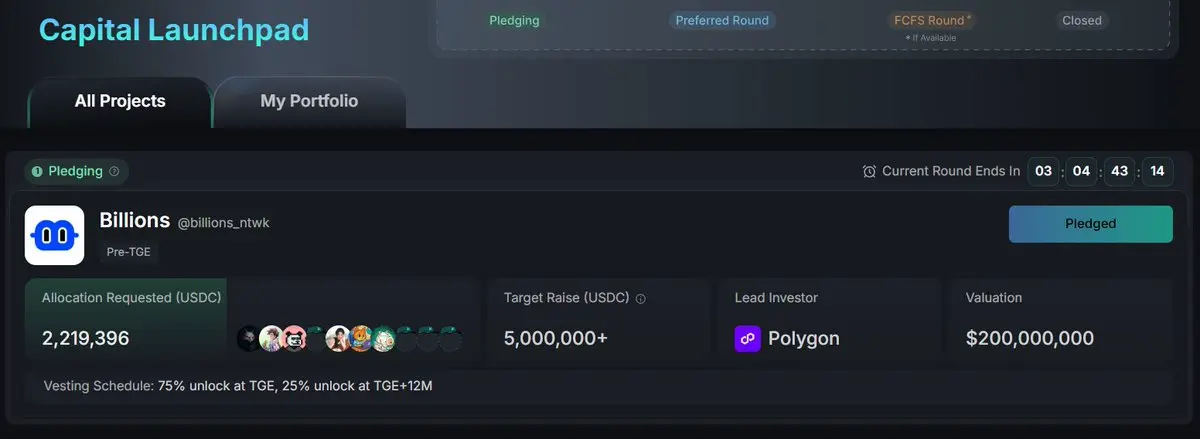This screenshot has height=439, width=1200.
Task: Select the All Projects tab
Action: click(120, 101)
